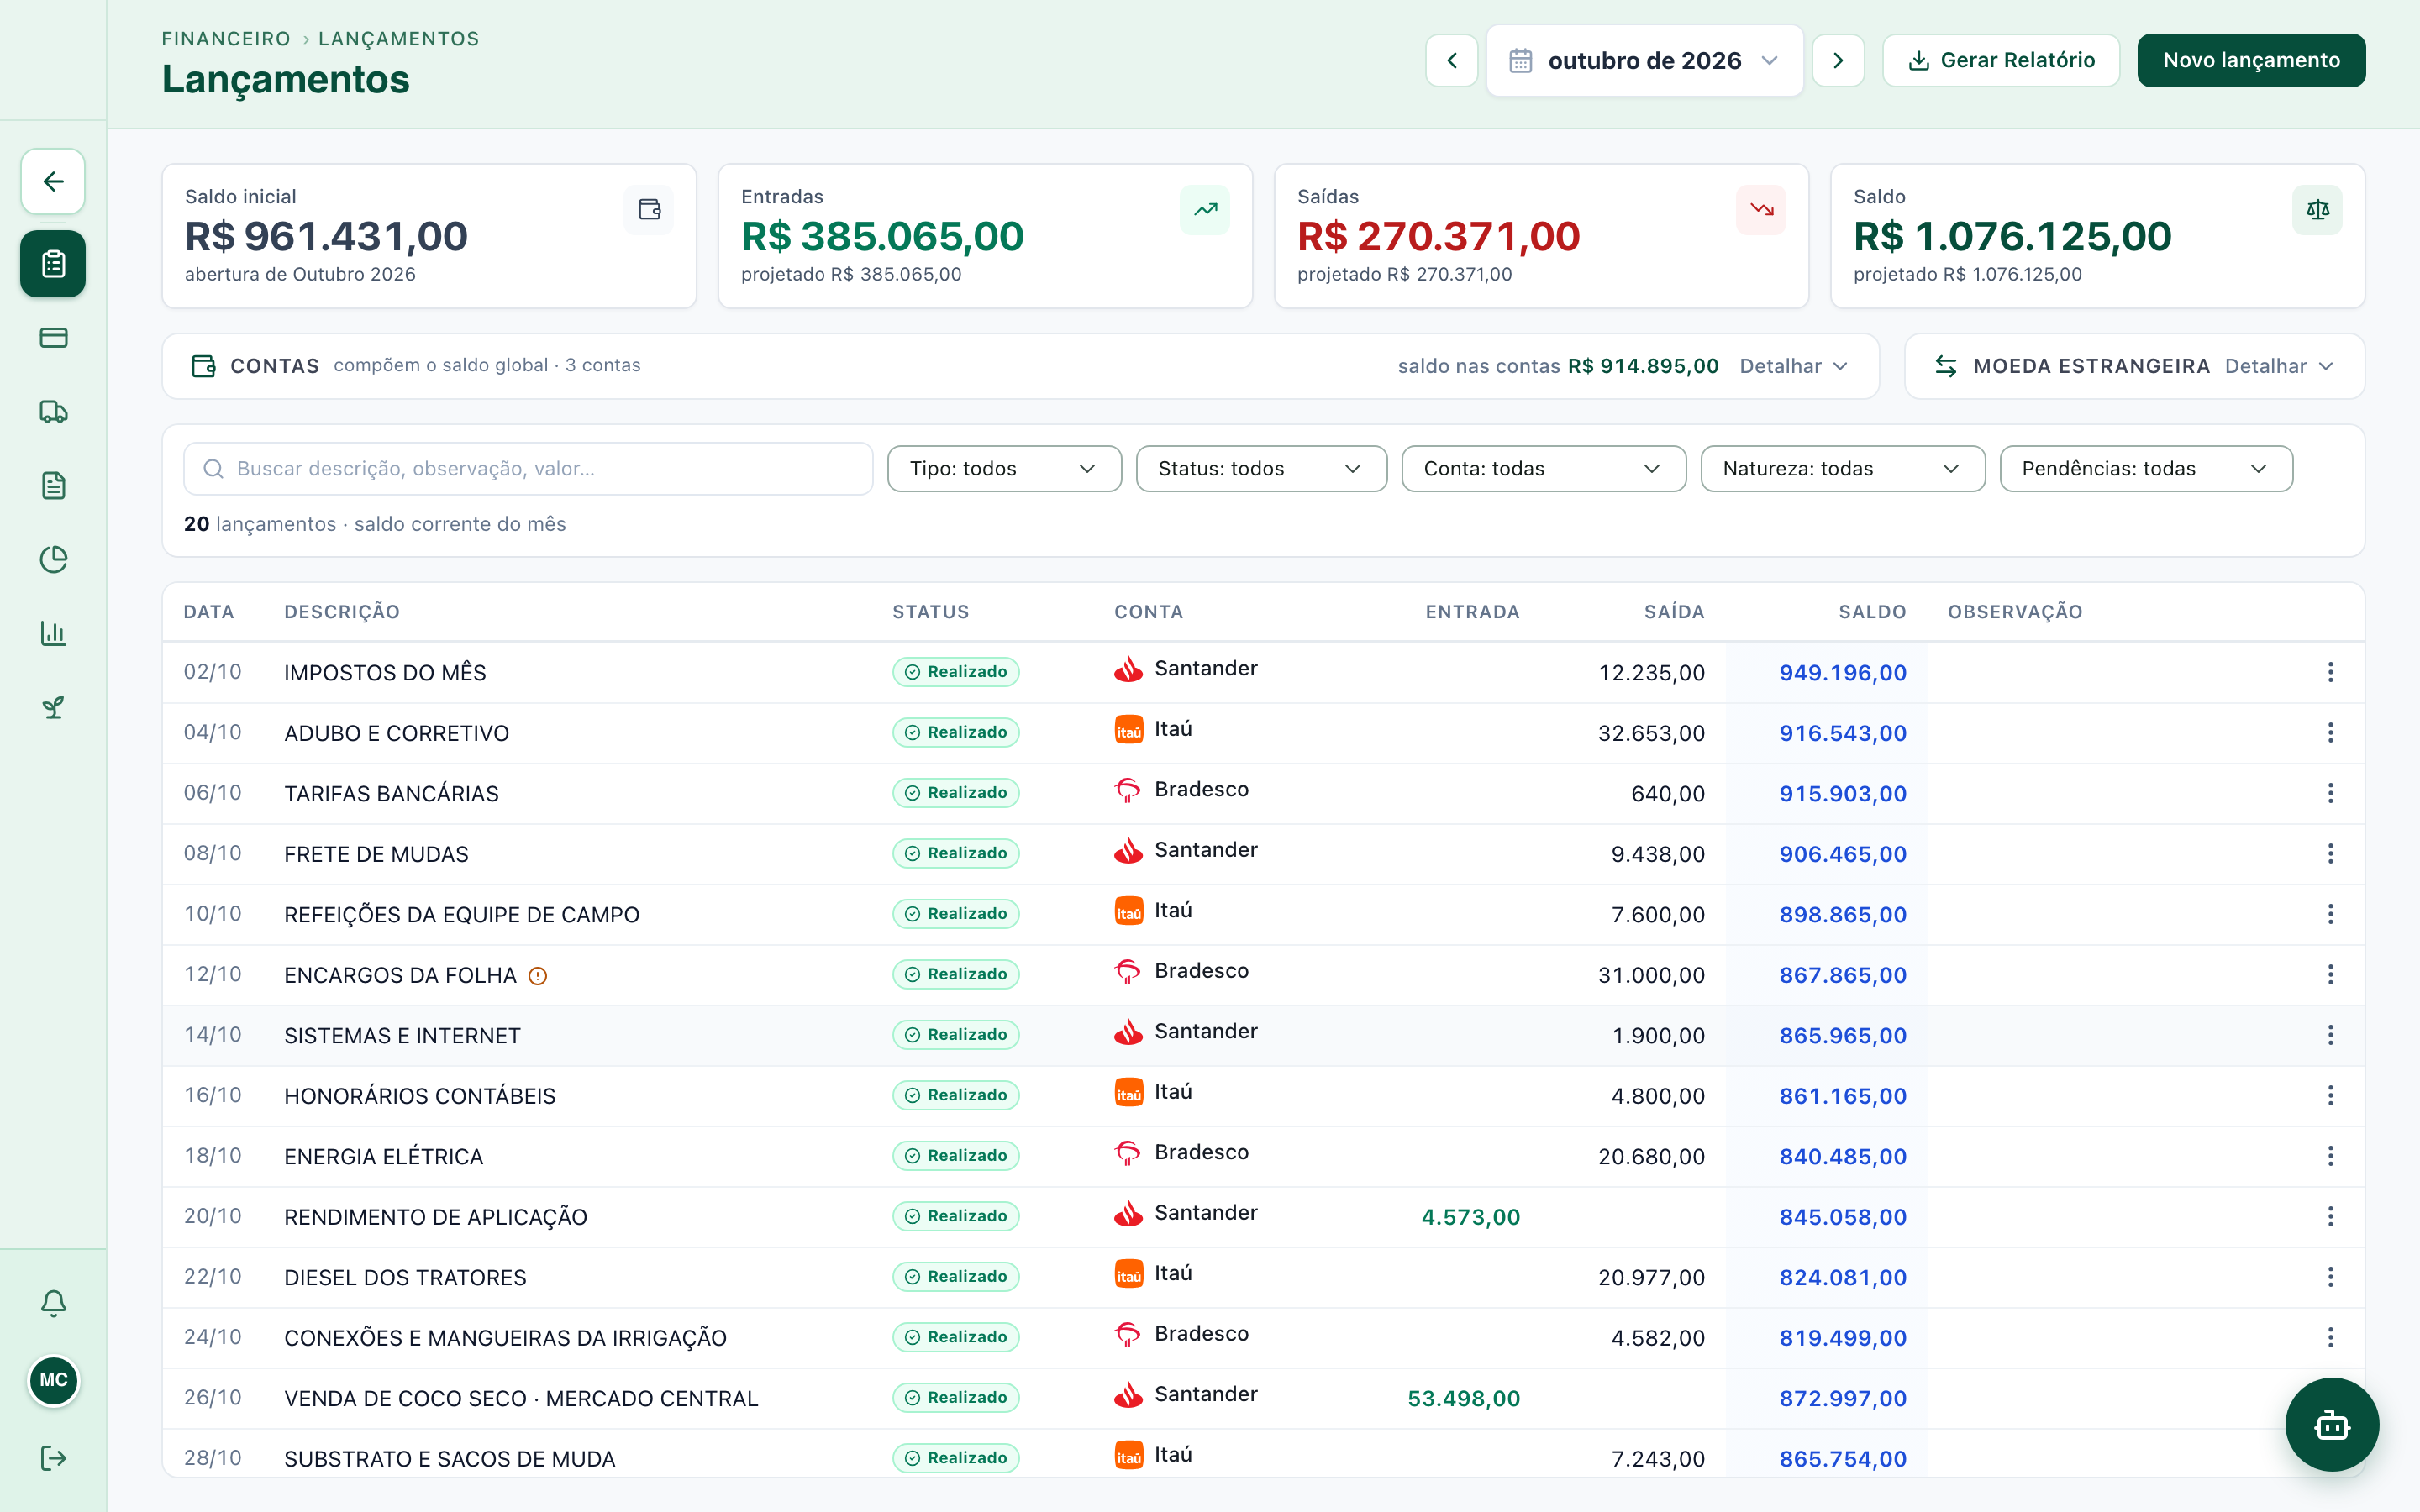
Task: Click the 53.498,00 entrada value
Action: tap(1464, 1398)
